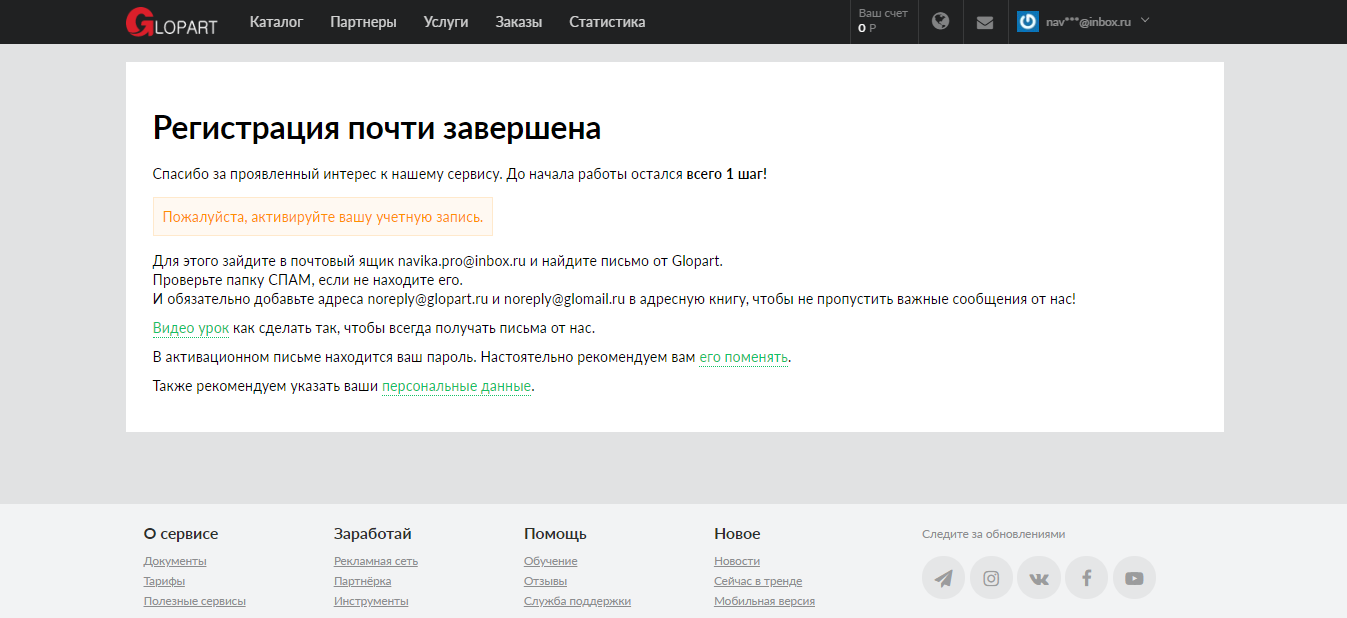The height and width of the screenshot is (618, 1347).
Task: Open the Статистика menu item
Action: [607, 22]
